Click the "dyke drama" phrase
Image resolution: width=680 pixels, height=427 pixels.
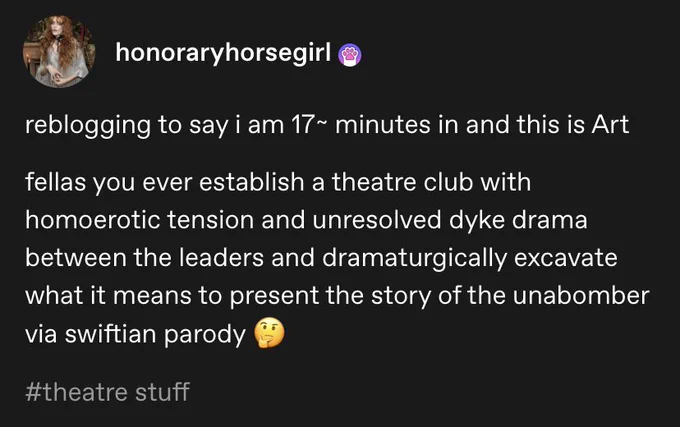coord(518,220)
